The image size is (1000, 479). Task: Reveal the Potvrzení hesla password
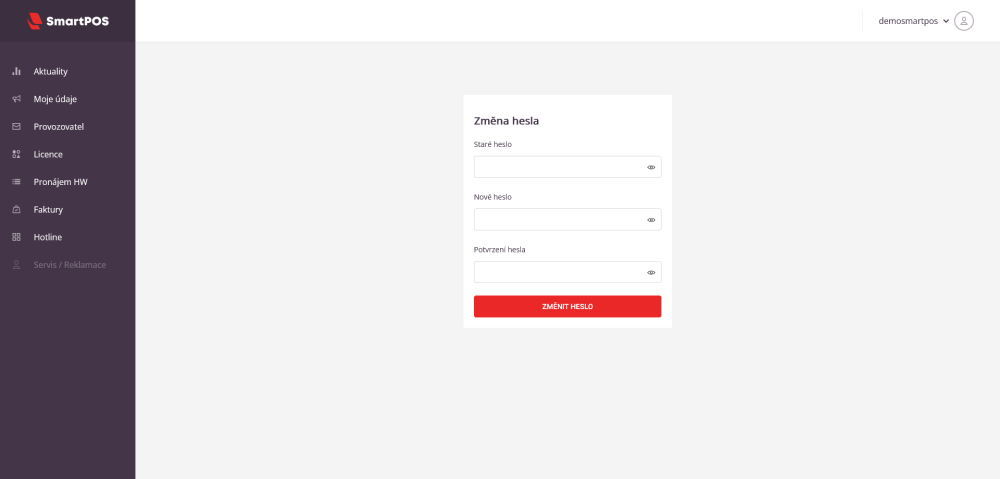pyautogui.click(x=651, y=272)
